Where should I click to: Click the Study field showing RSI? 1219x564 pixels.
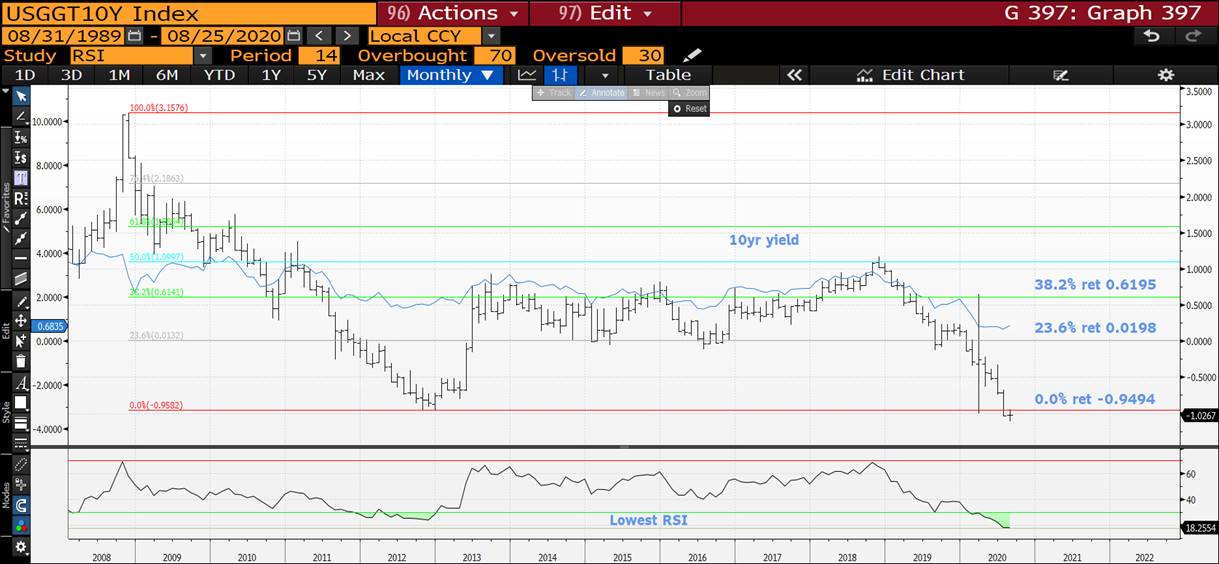(x=132, y=56)
